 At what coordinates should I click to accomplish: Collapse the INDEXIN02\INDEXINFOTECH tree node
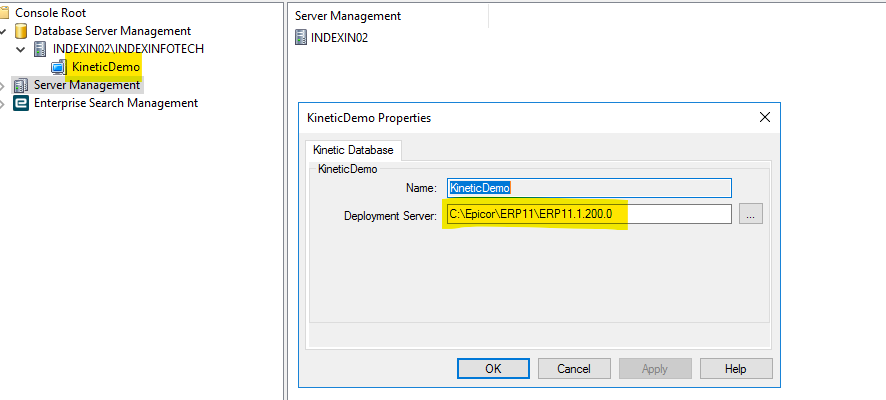pos(21,49)
